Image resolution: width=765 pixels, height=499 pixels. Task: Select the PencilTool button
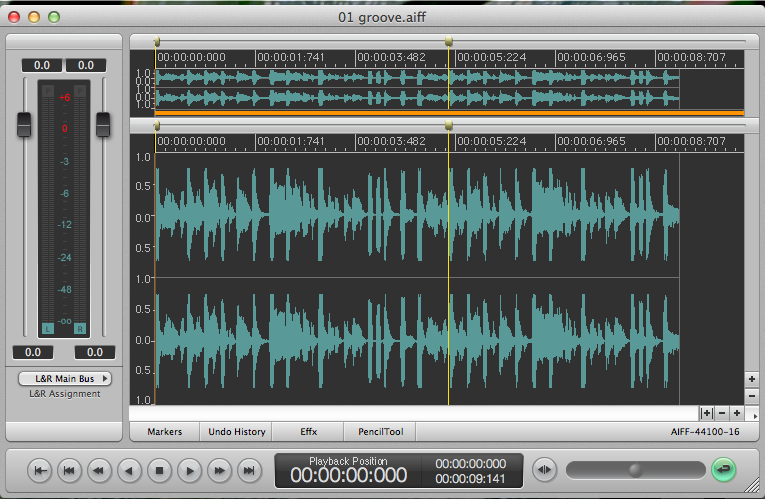pos(379,432)
